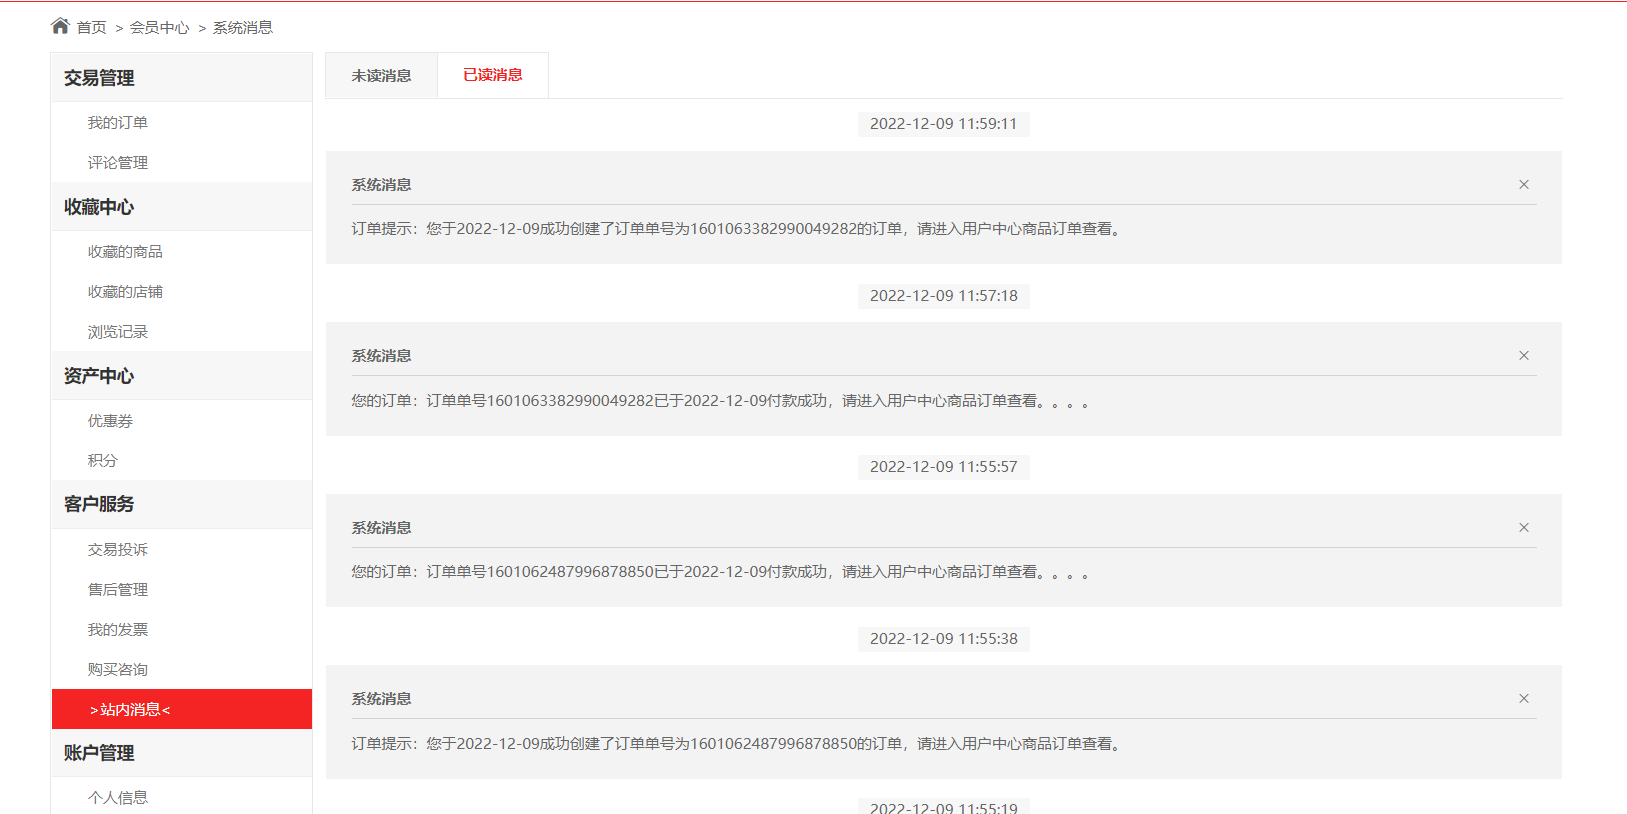This screenshot has height=814, width=1627.
Task: Dismiss the 11:59:11 system message
Action: coord(1524,184)
